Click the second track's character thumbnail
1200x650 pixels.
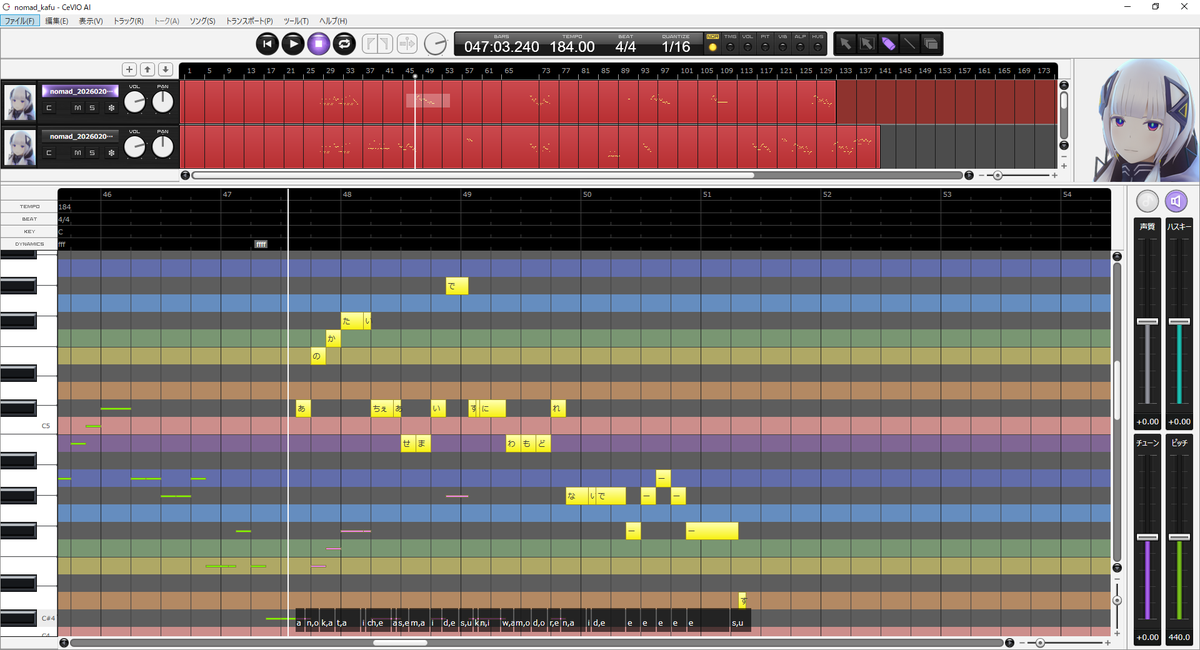pos(20,147)
